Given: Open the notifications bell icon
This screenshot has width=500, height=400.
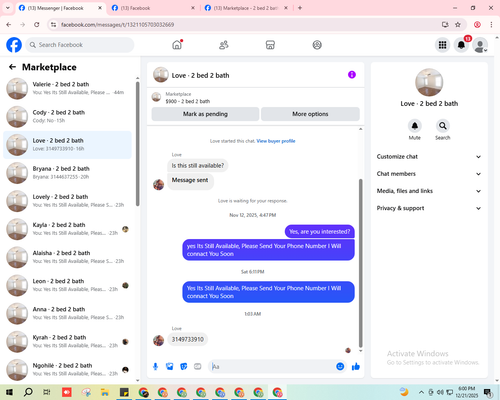Looking at the screenshot, I should pyautogui.click(x=461, y=45).
